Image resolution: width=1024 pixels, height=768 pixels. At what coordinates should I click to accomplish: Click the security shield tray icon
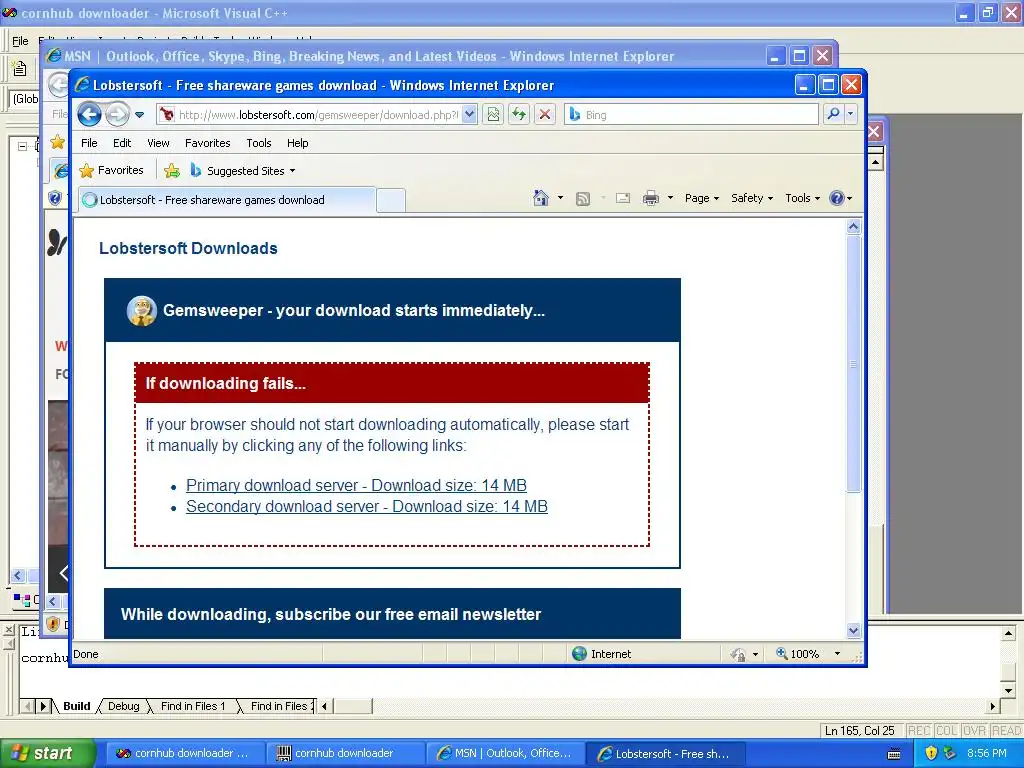pyautogui.click(x=931, y=754)
